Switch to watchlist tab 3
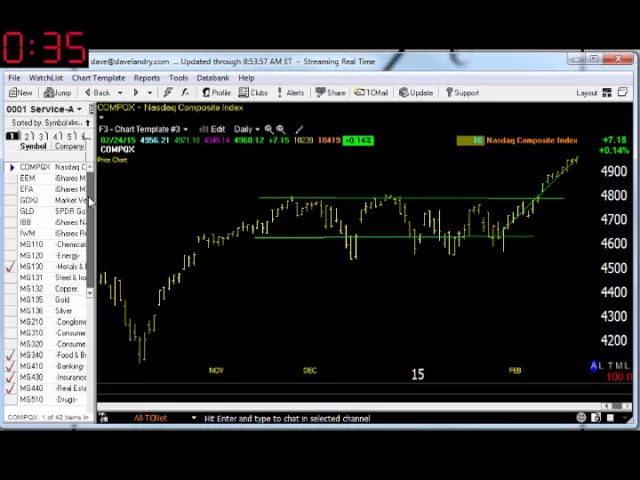The image size is (640, 480). pyautogui.click(x=42, y=136)
